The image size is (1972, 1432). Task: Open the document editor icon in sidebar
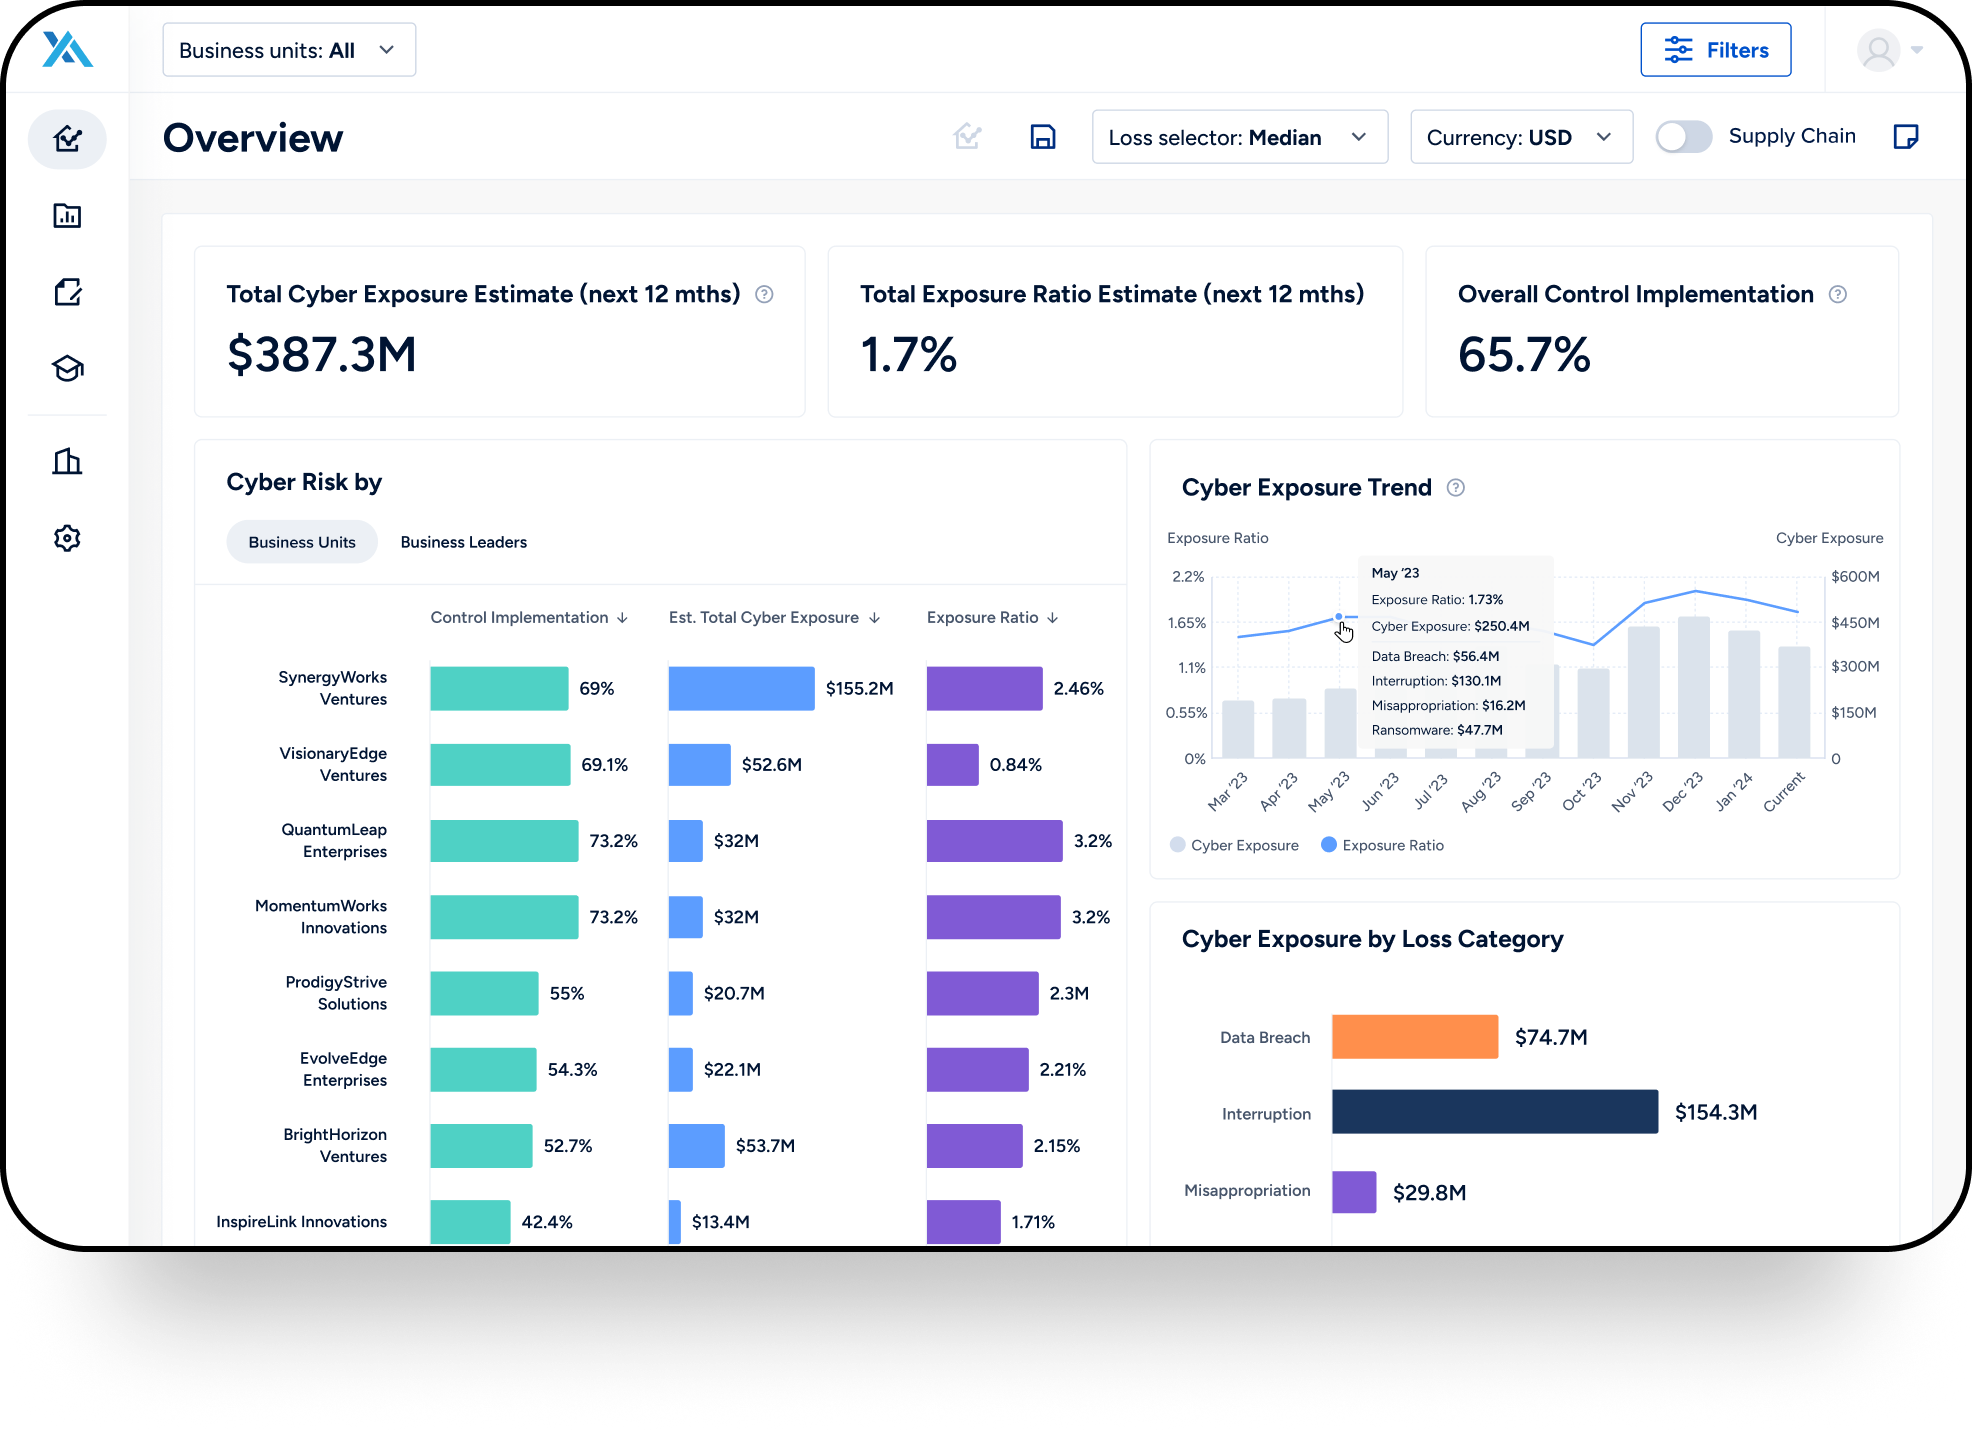67,291
